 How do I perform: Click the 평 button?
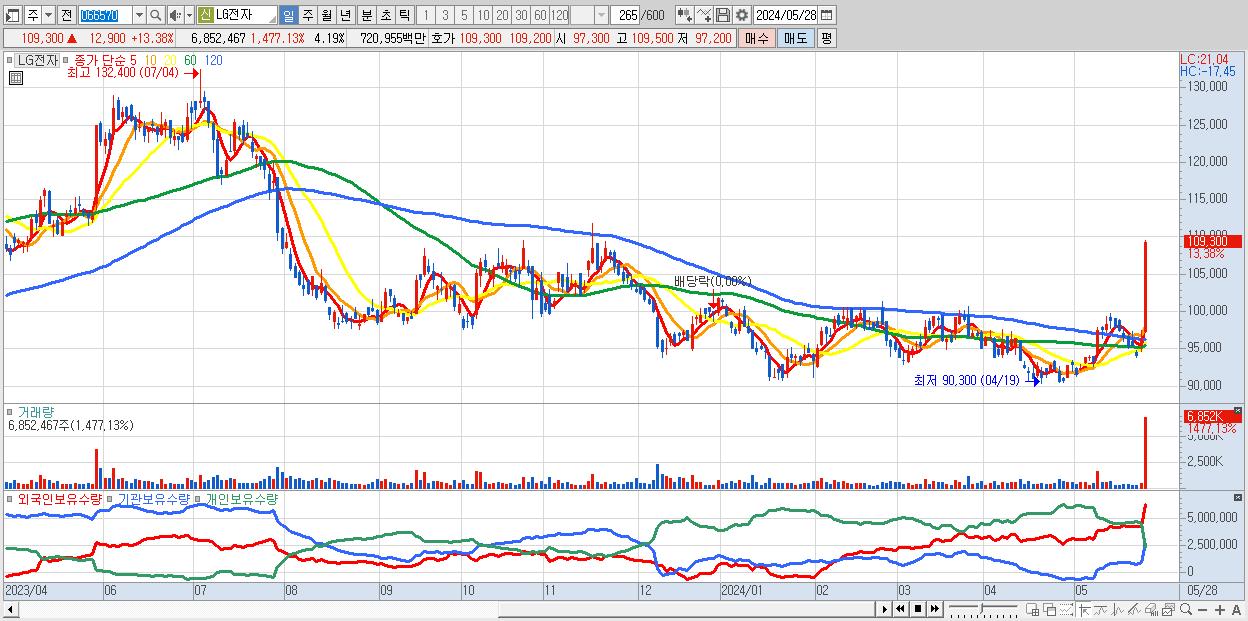[826, 38]
